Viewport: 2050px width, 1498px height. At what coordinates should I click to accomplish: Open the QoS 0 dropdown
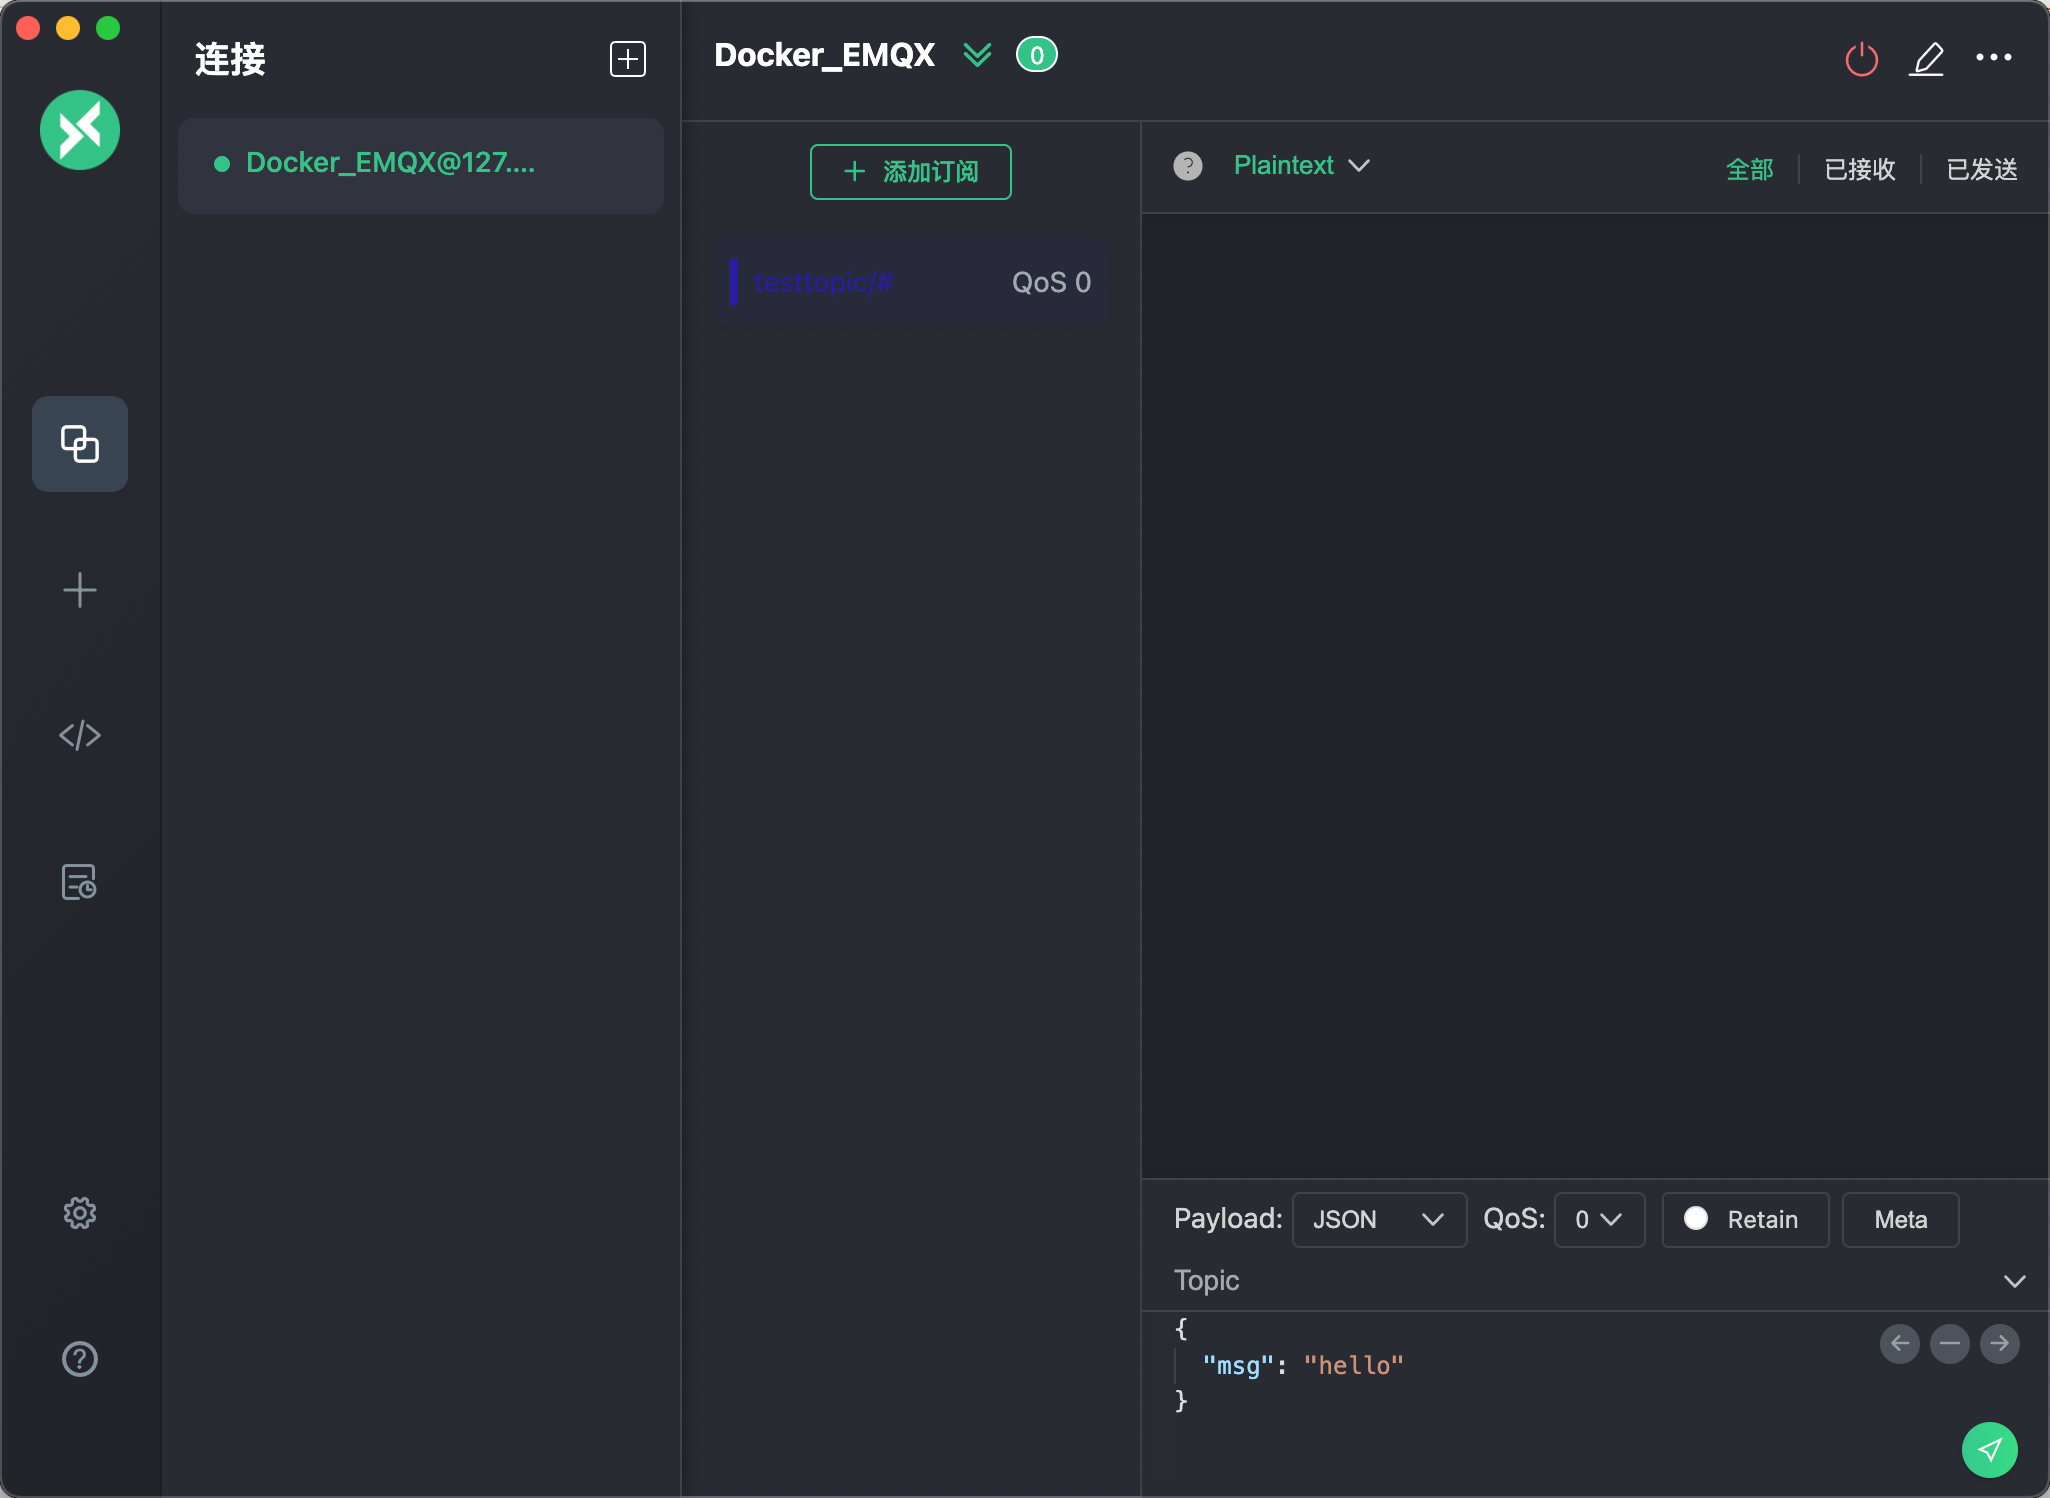[1600, 1220]
